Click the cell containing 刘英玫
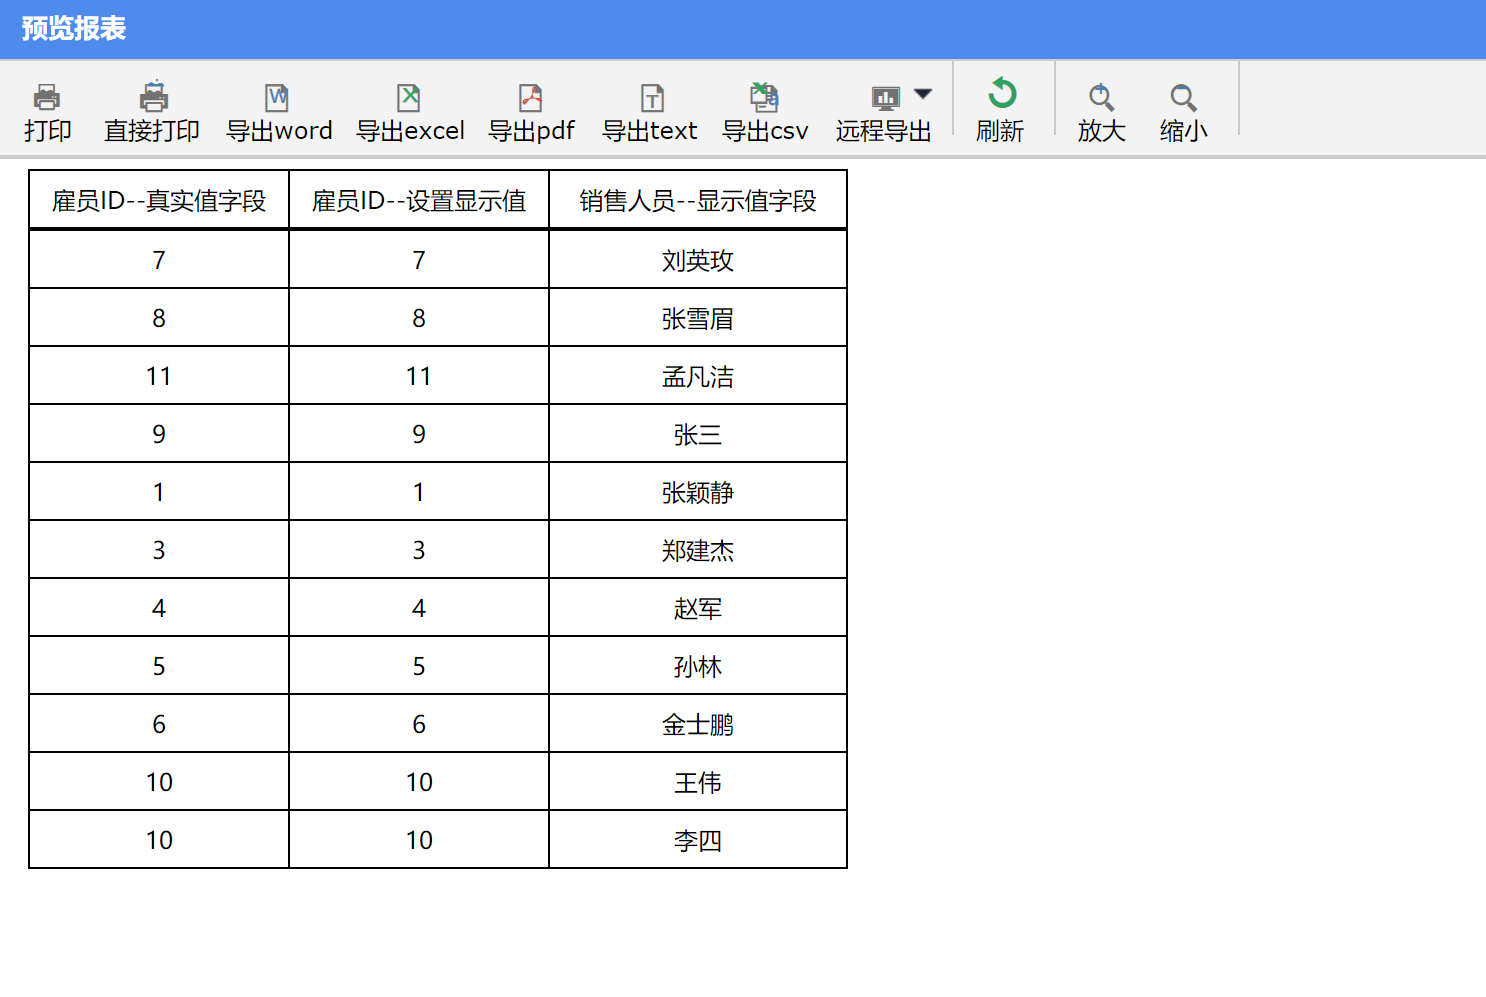This screenshot has height=997, width=1486. coord(698,261)
